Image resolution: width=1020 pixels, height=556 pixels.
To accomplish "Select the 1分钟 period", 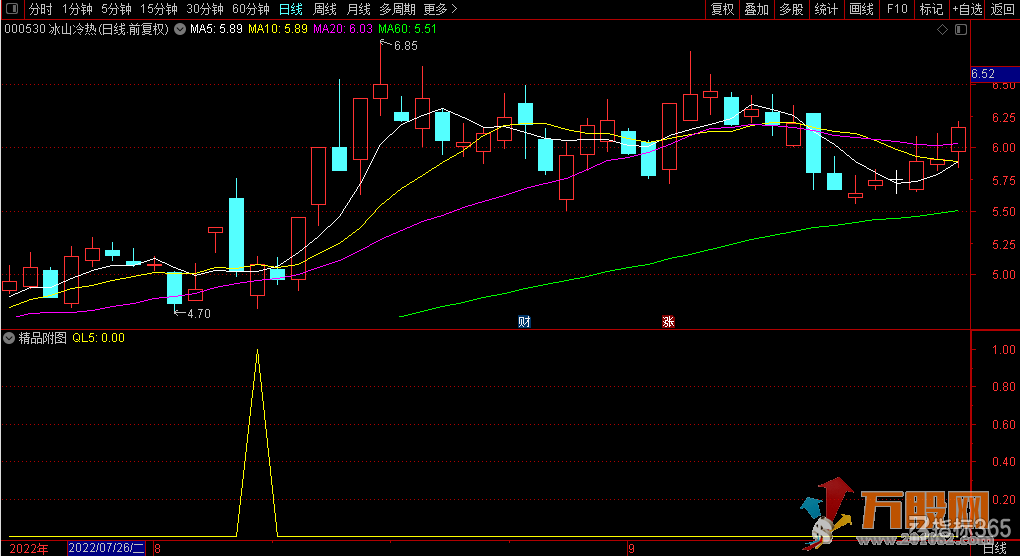I will [x=77, y=9].
